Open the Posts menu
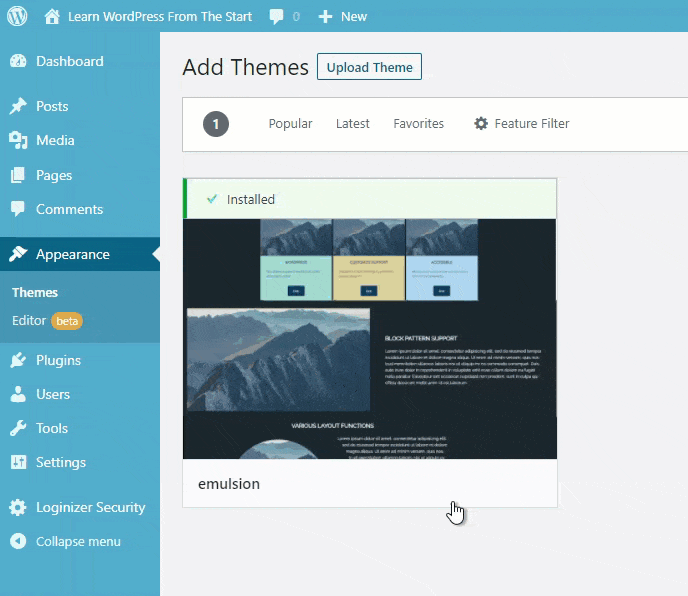688x596 pixels. 80,106
